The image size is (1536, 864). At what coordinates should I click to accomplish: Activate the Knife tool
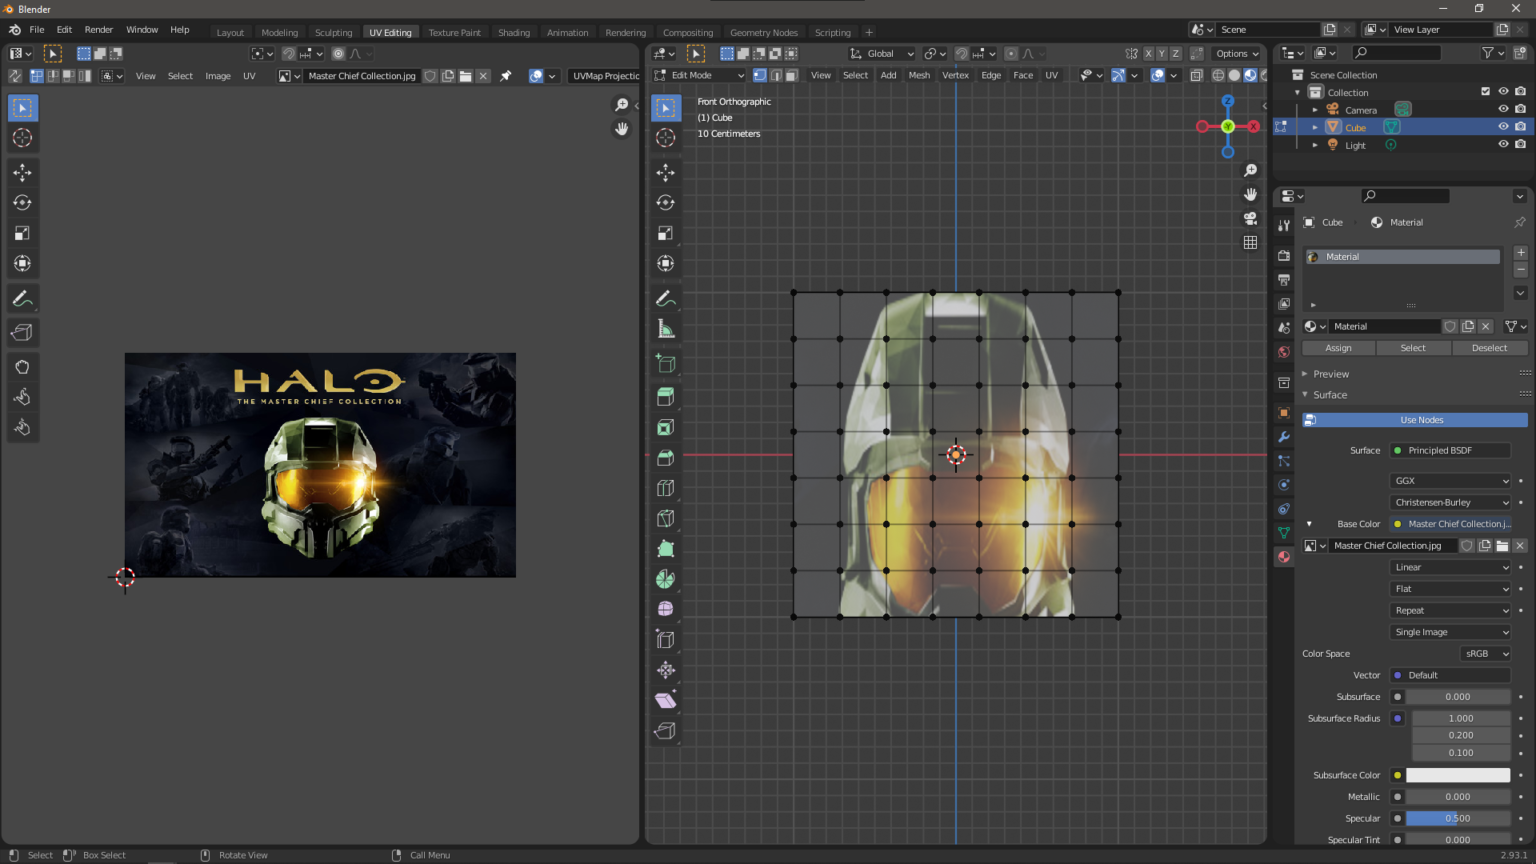coord(665,518)
